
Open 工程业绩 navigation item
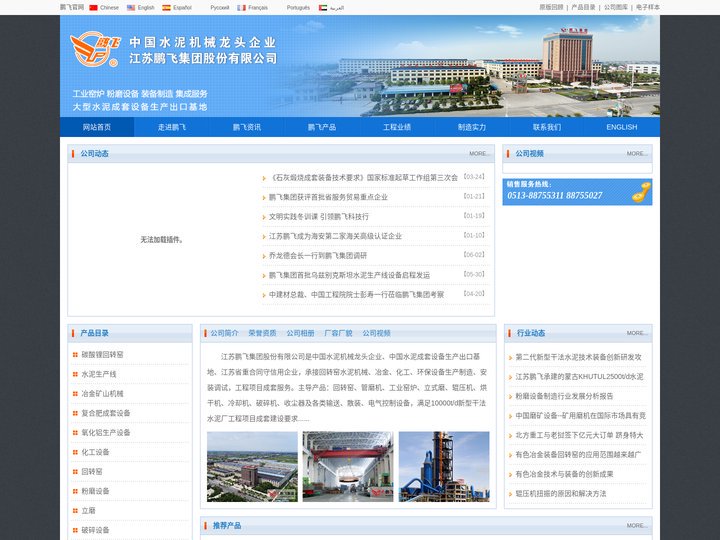point(397,127)
